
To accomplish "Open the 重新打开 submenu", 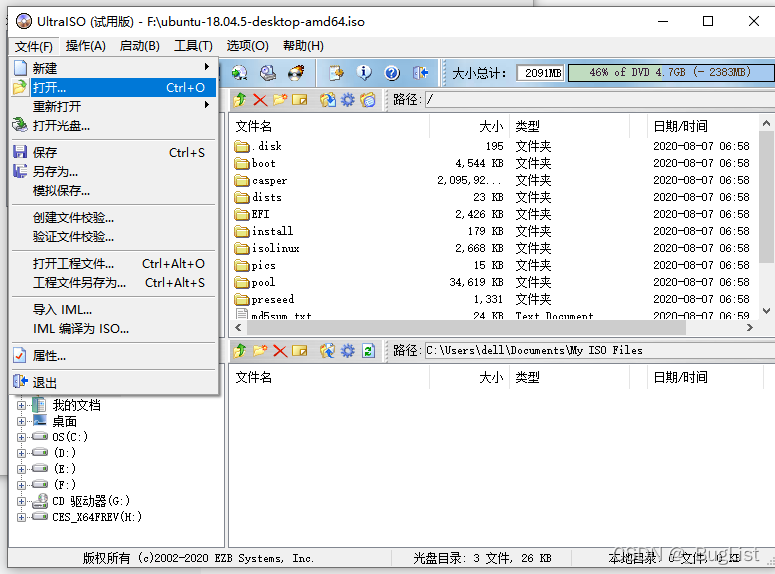I will point(114,106).
